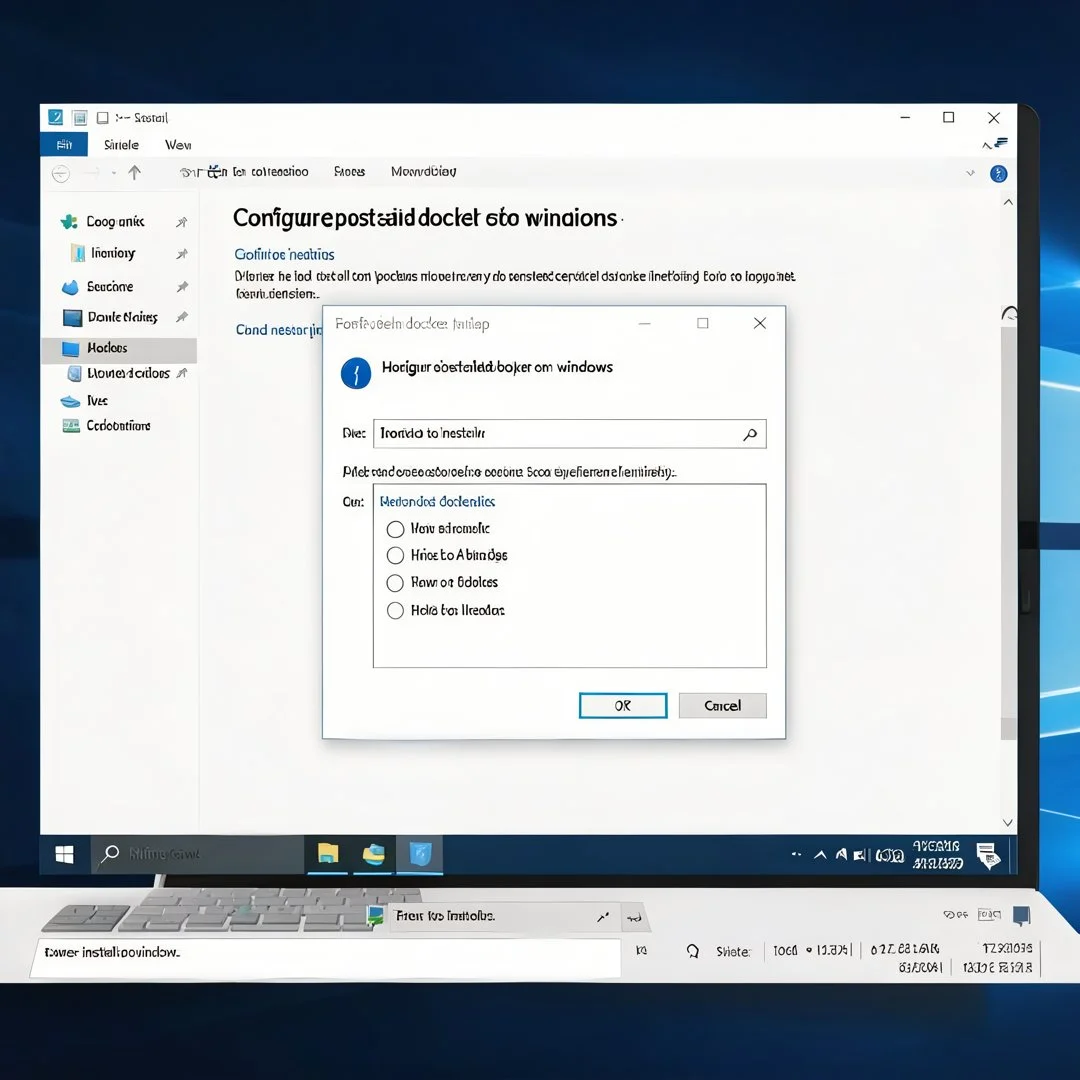Select Hoclees folder in sidebar
This screenshot has width=1080, height=1080.
tap(119, 349)
